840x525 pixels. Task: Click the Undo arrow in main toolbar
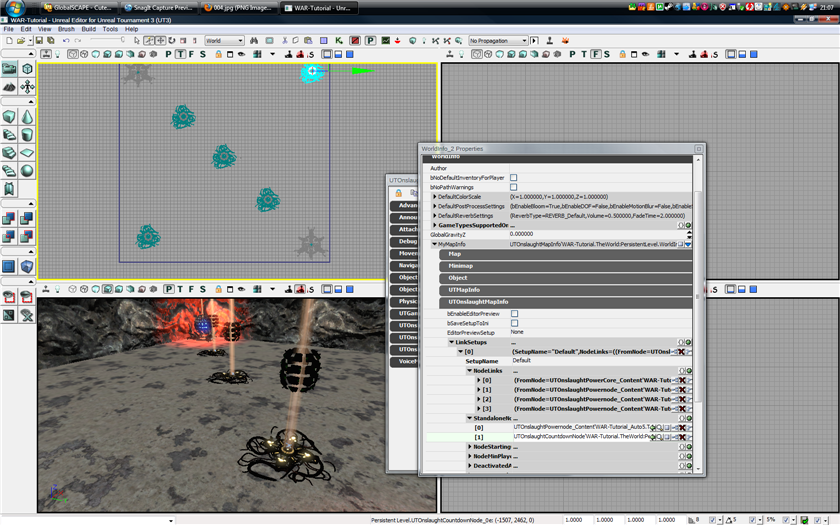(66, 41)
